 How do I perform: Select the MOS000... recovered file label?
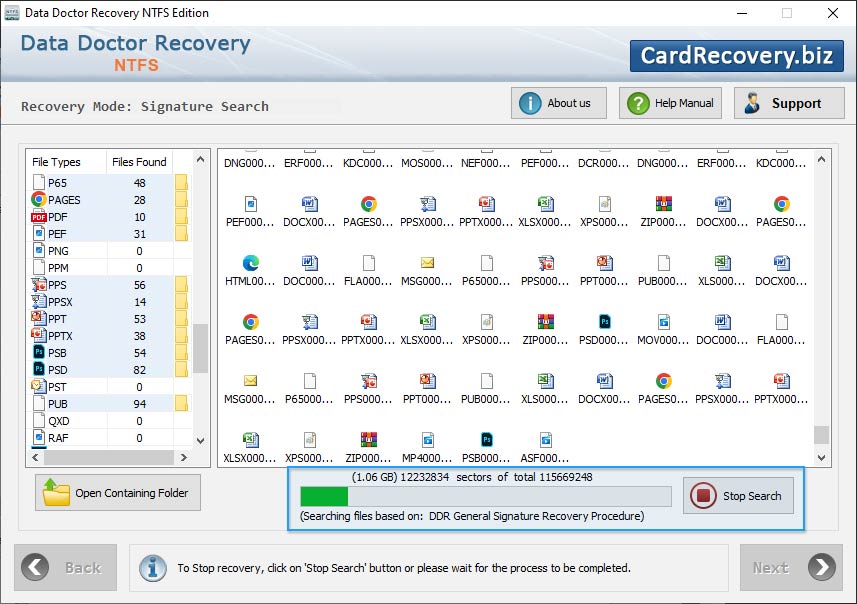pyautogui.click(x=427, y=163)
